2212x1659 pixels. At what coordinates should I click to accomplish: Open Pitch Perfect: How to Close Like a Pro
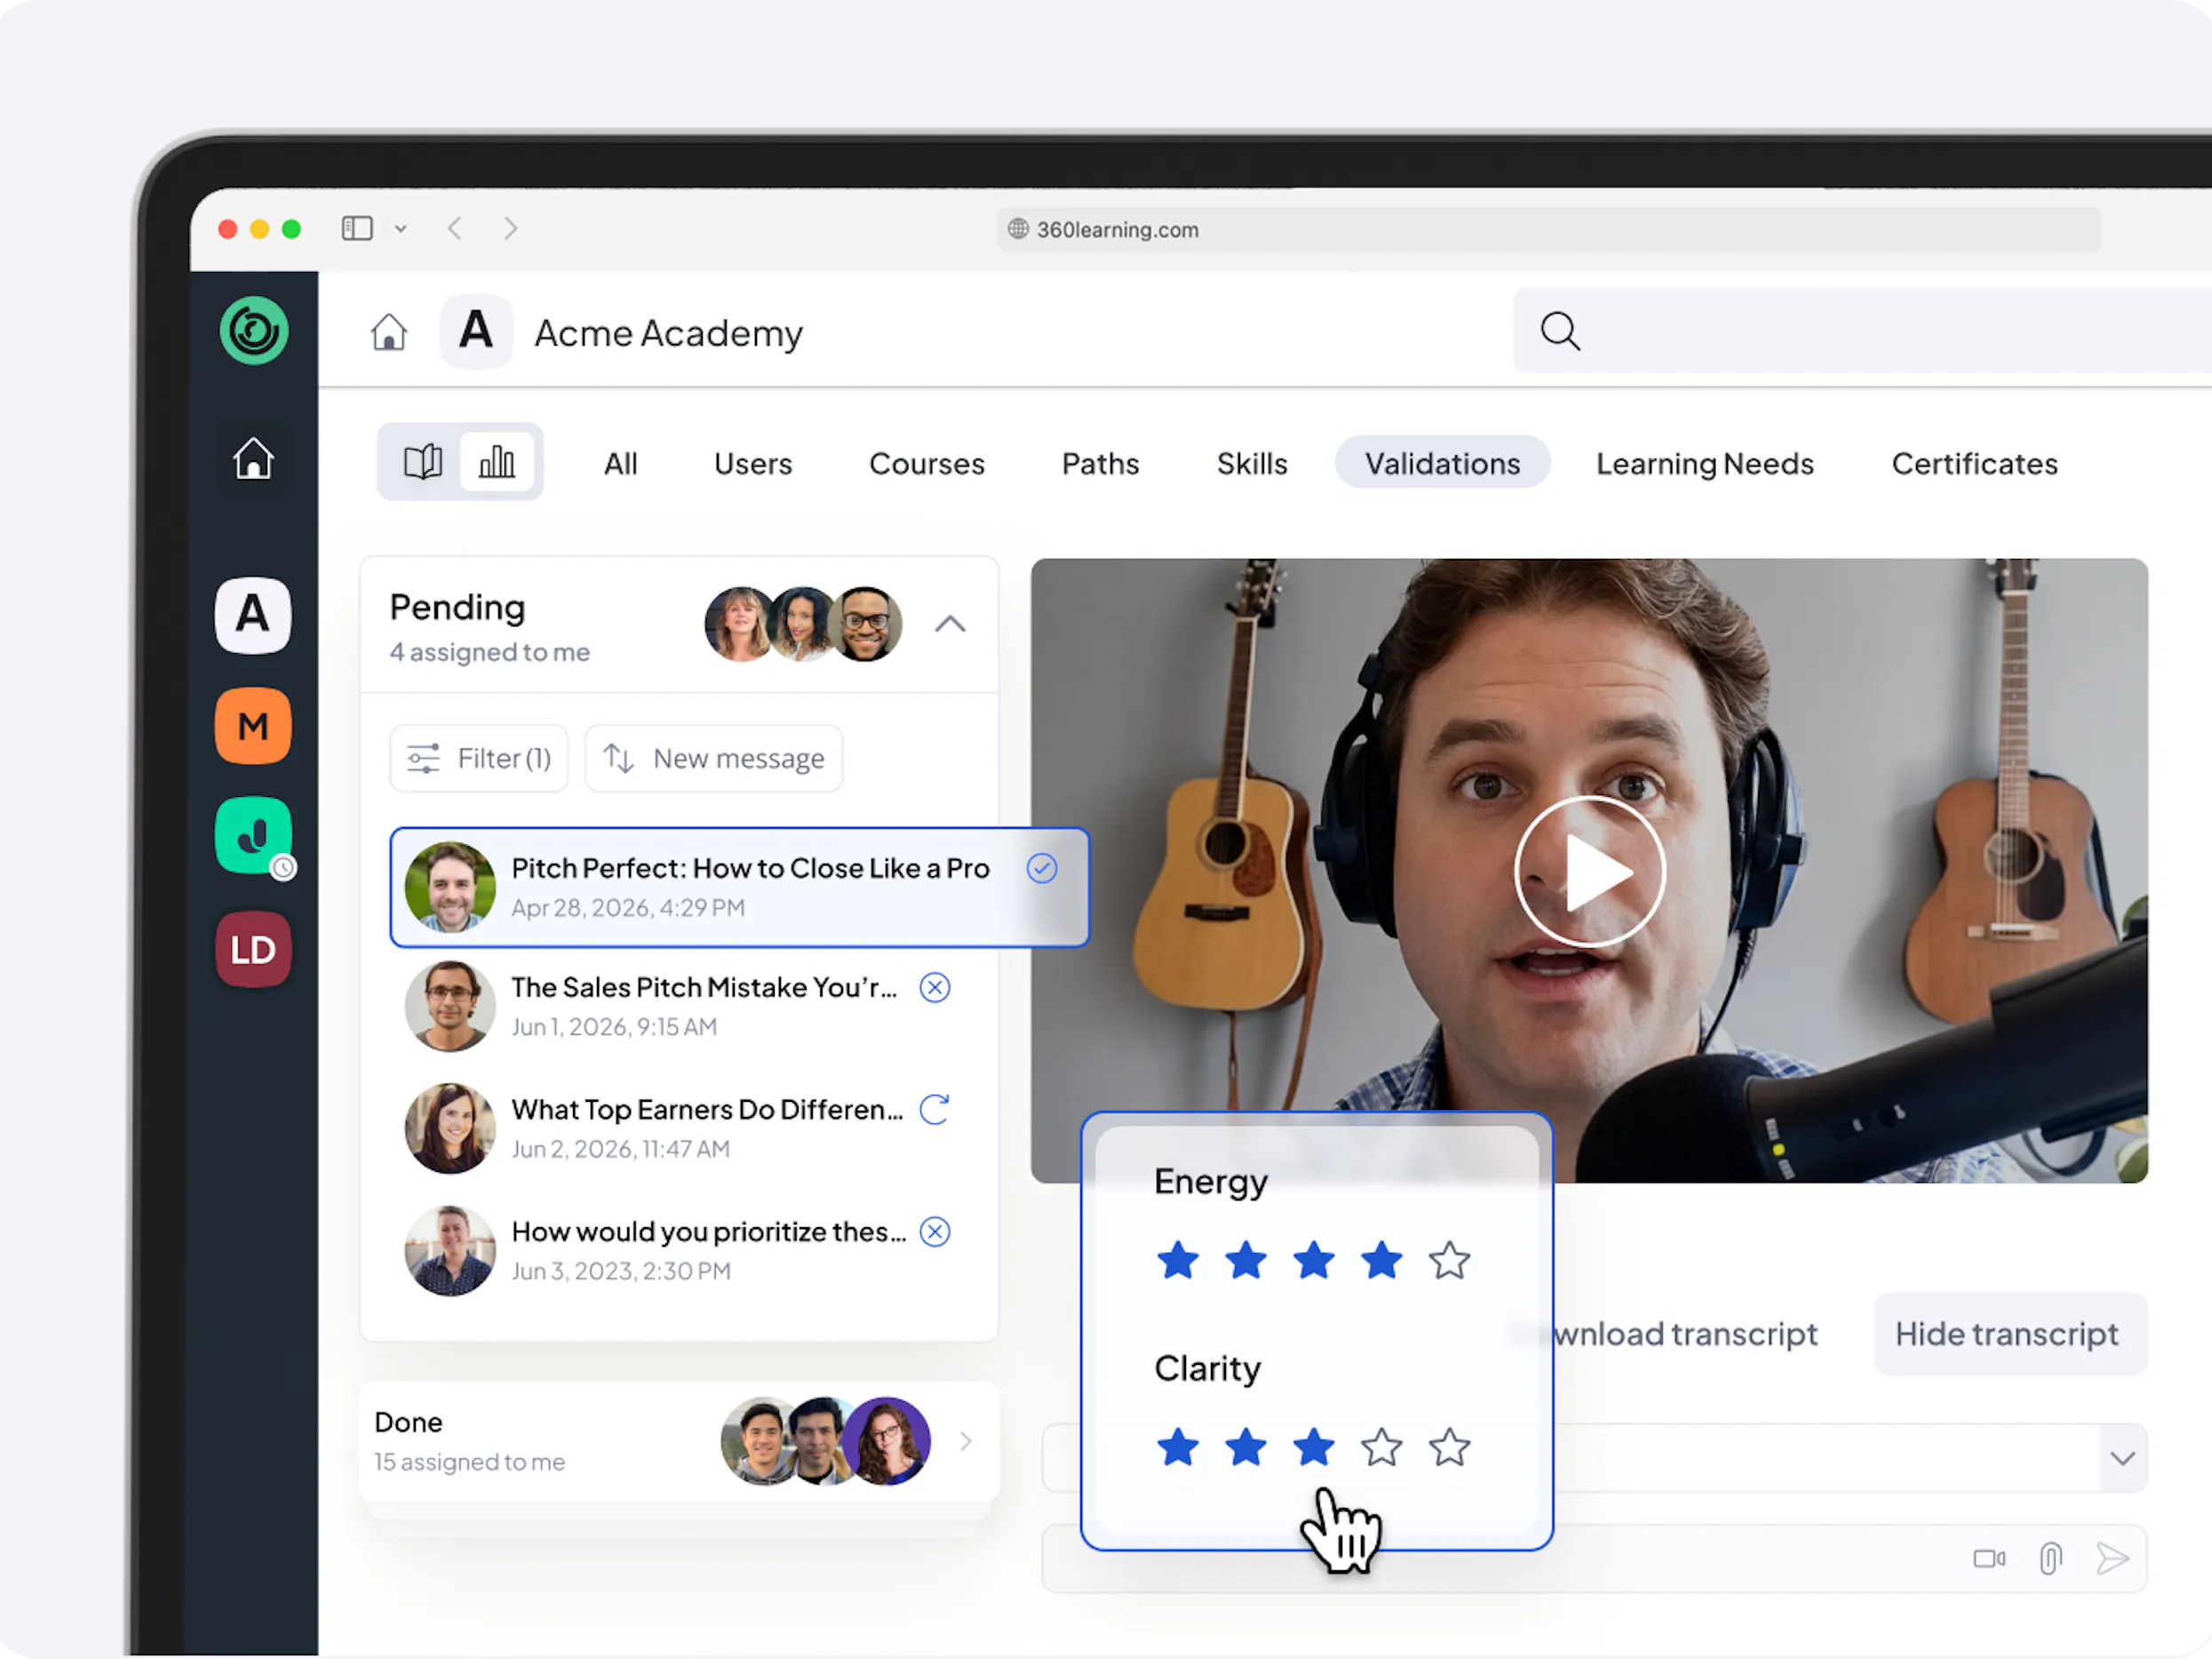[x=739, y=888]
